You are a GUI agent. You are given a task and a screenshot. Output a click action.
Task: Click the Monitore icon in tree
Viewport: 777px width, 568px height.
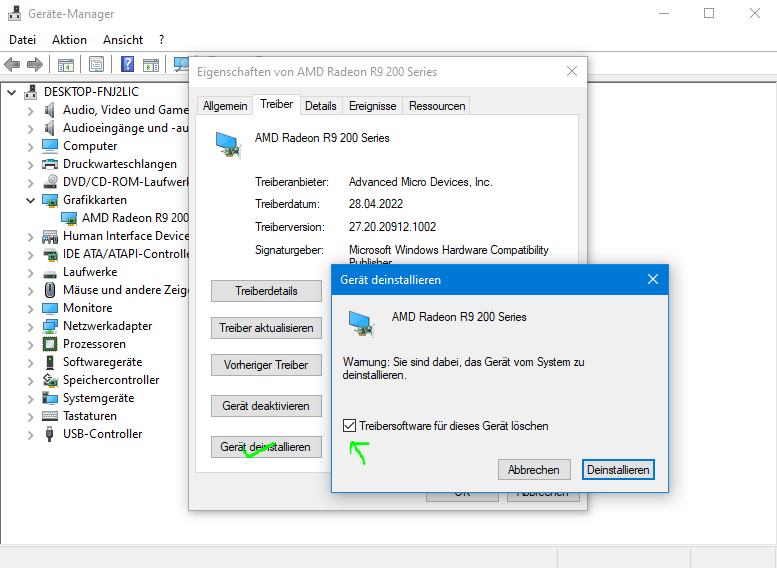point(50,308)
